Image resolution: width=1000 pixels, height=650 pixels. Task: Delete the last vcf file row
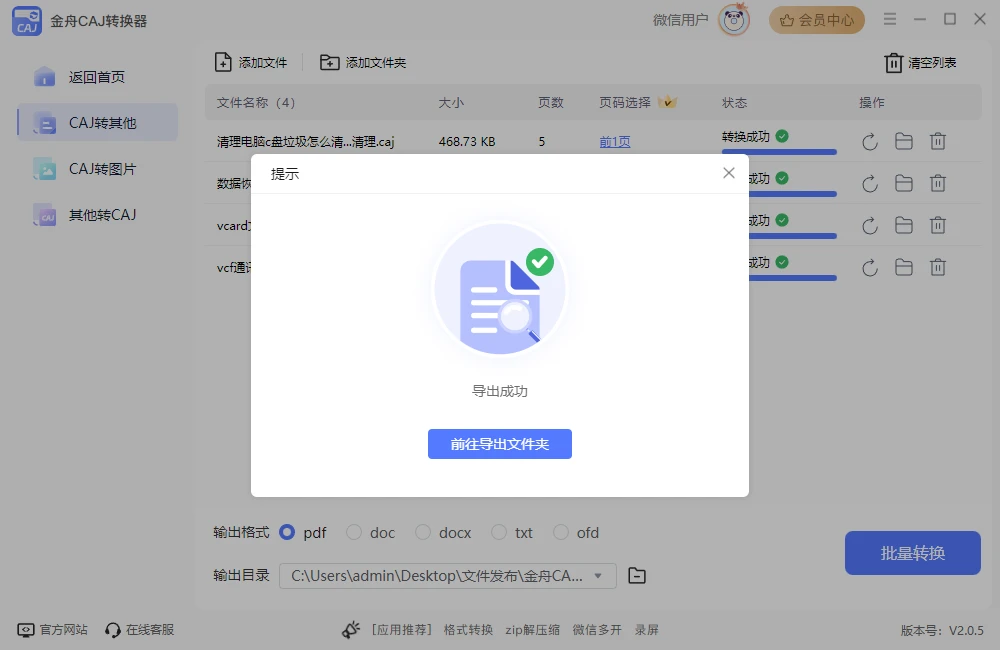(938, 267)
